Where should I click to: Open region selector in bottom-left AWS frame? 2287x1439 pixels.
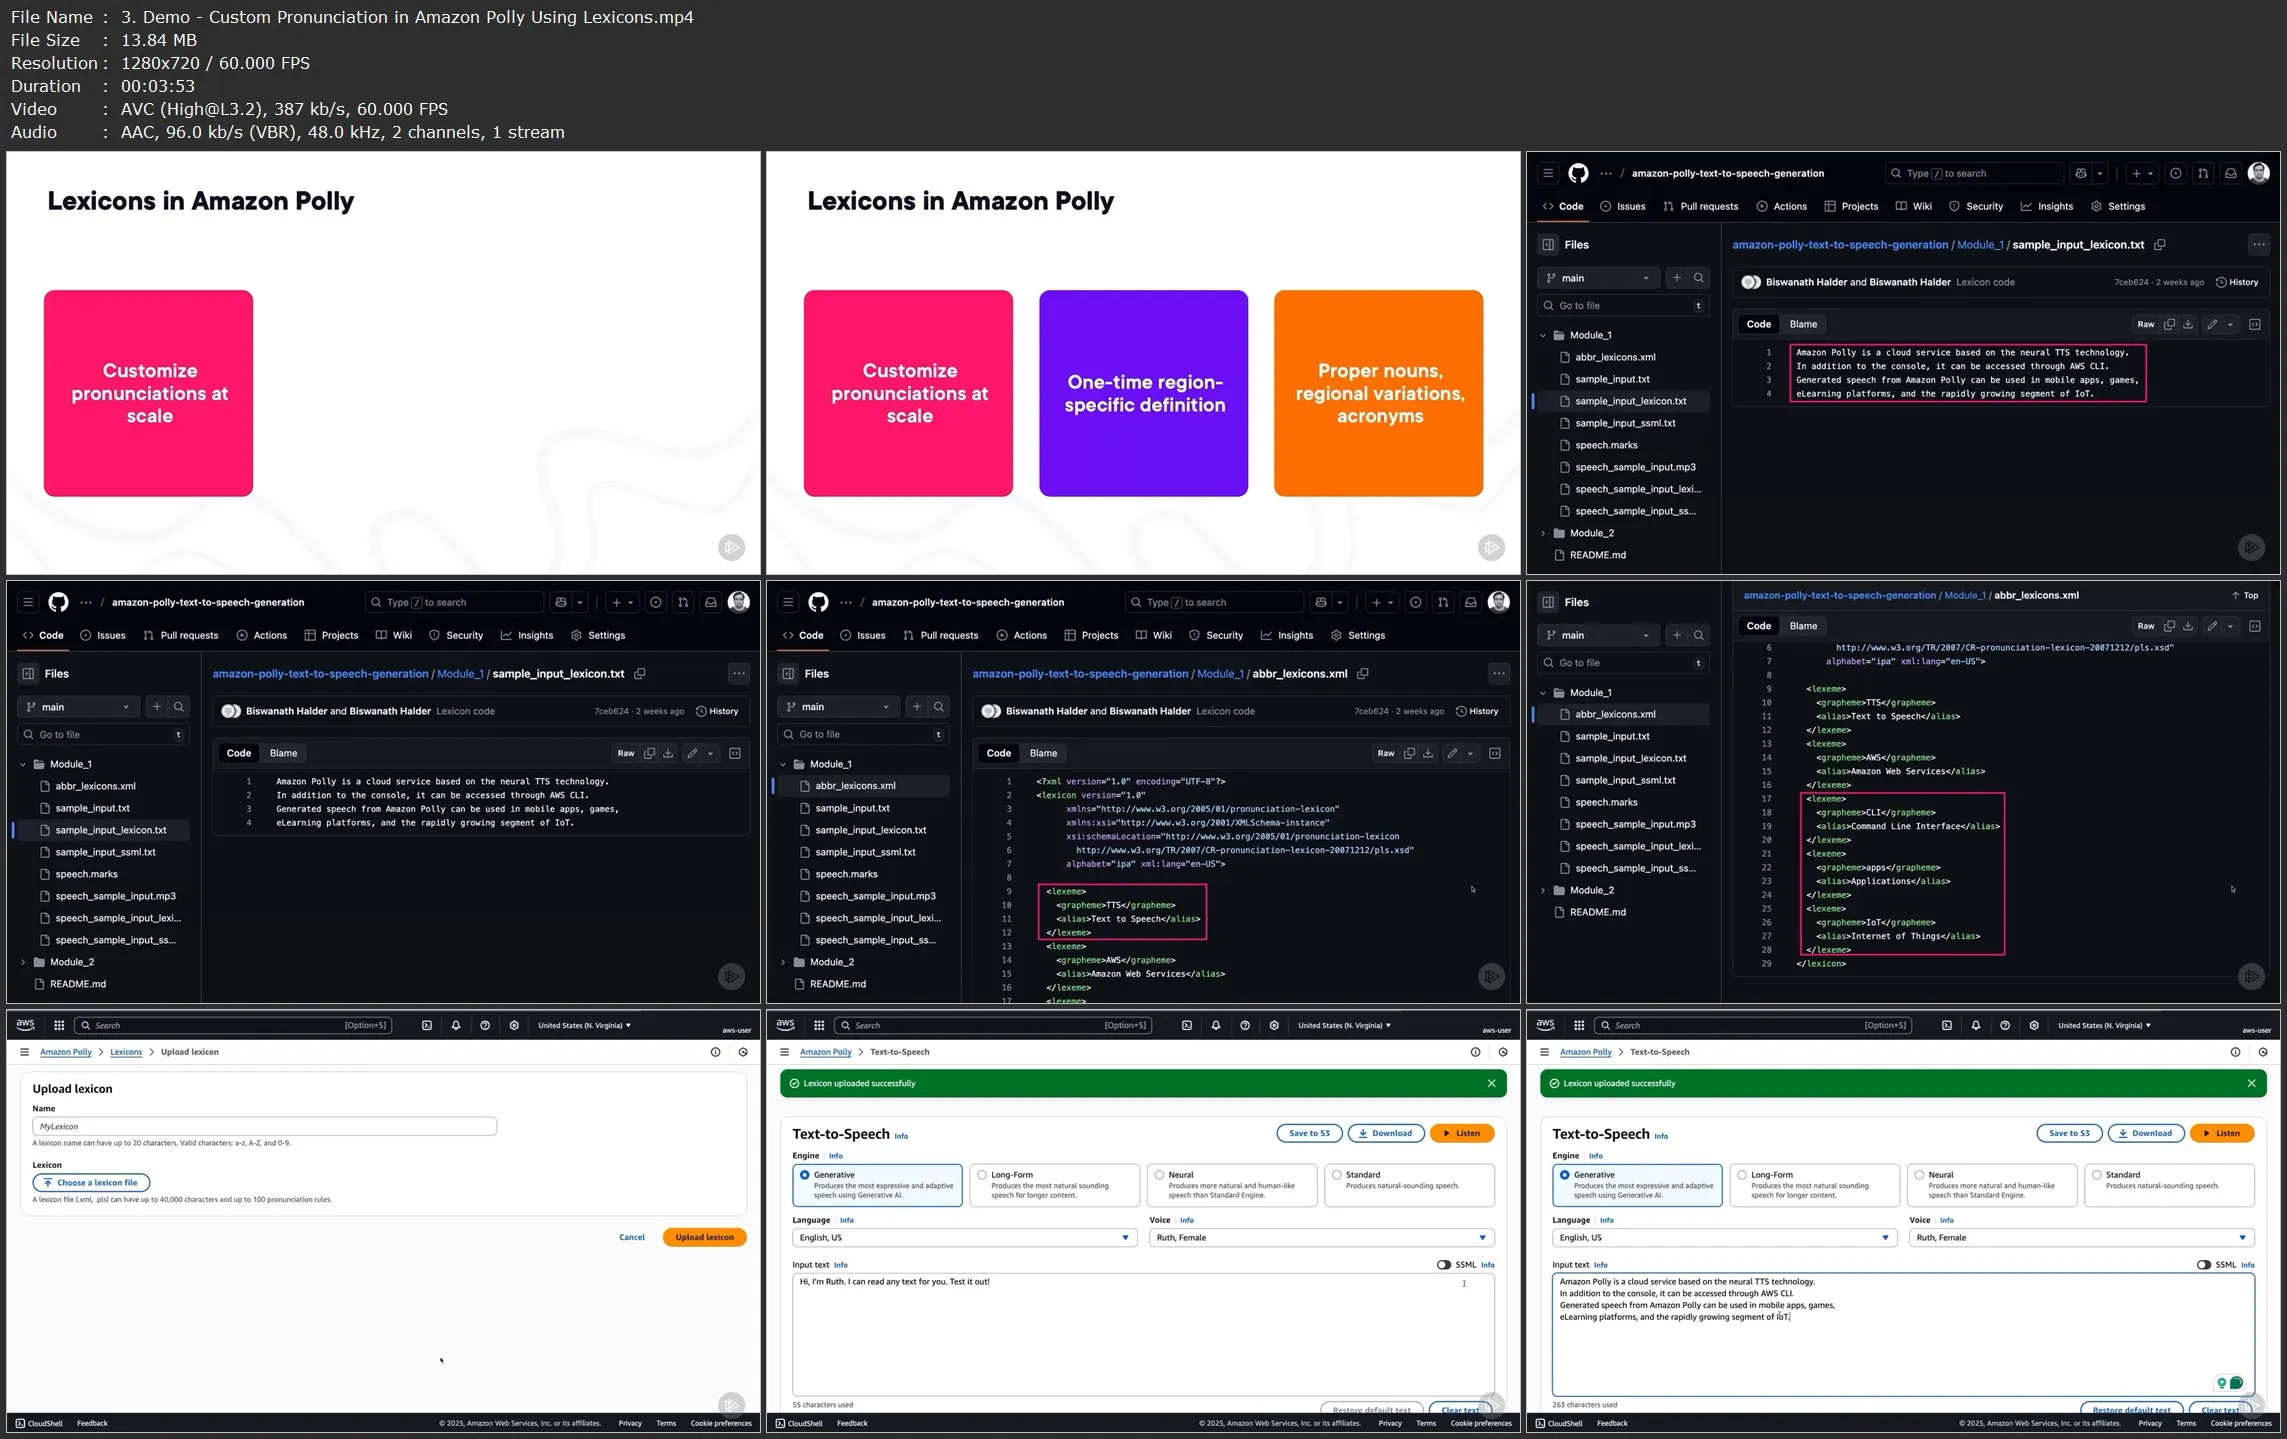coord(584,1025)
